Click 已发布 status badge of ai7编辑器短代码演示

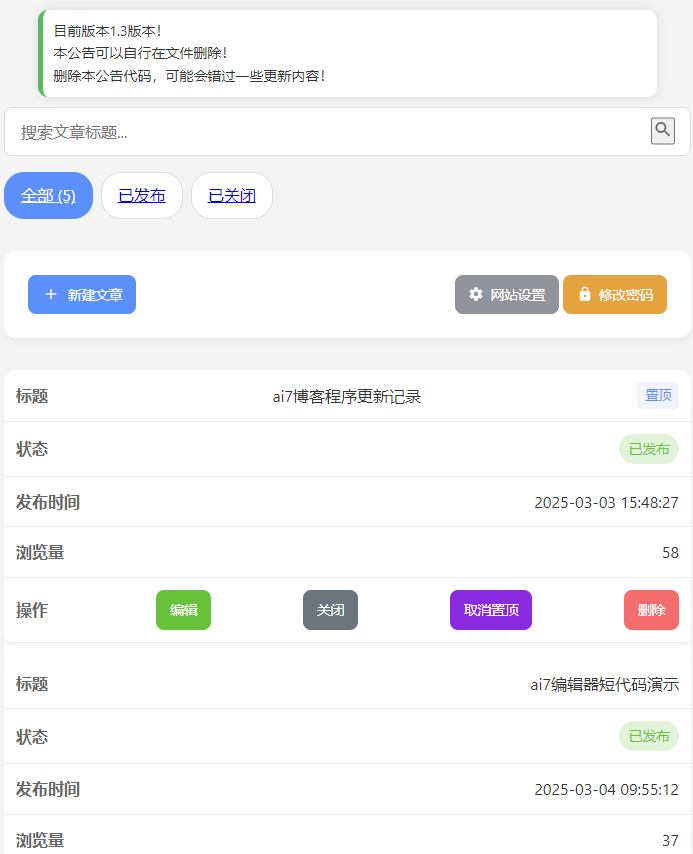[x=649, y=737]
